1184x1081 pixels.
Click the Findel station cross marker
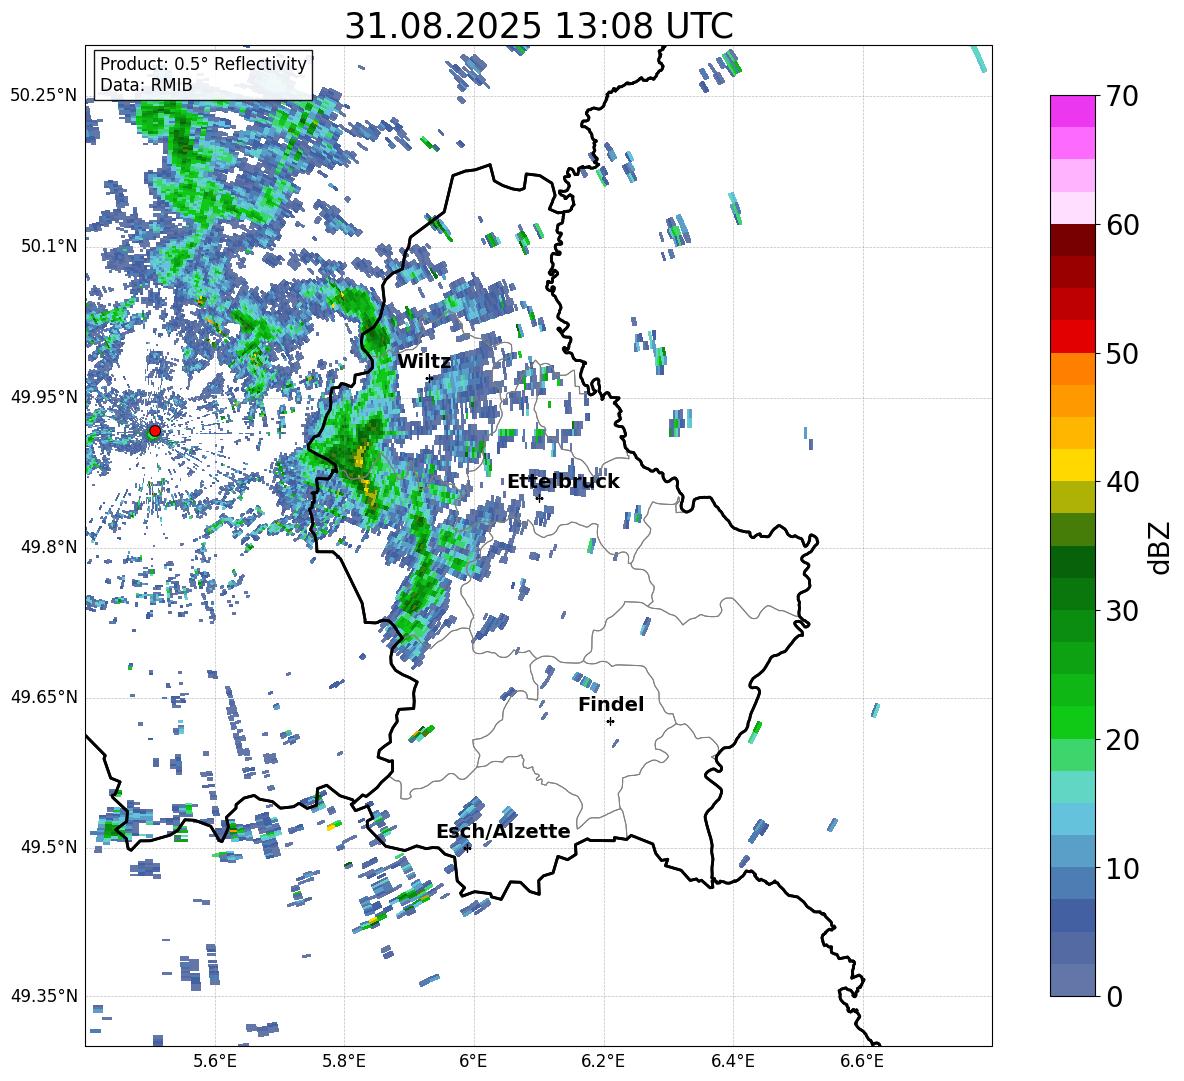pyautogui.click(x=610, y=722)
